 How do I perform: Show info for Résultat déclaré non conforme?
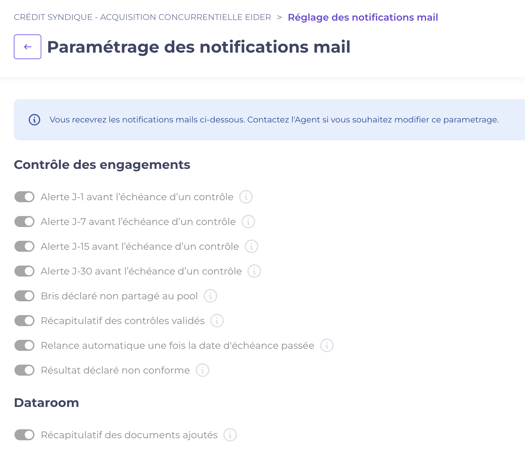[203, 370]
